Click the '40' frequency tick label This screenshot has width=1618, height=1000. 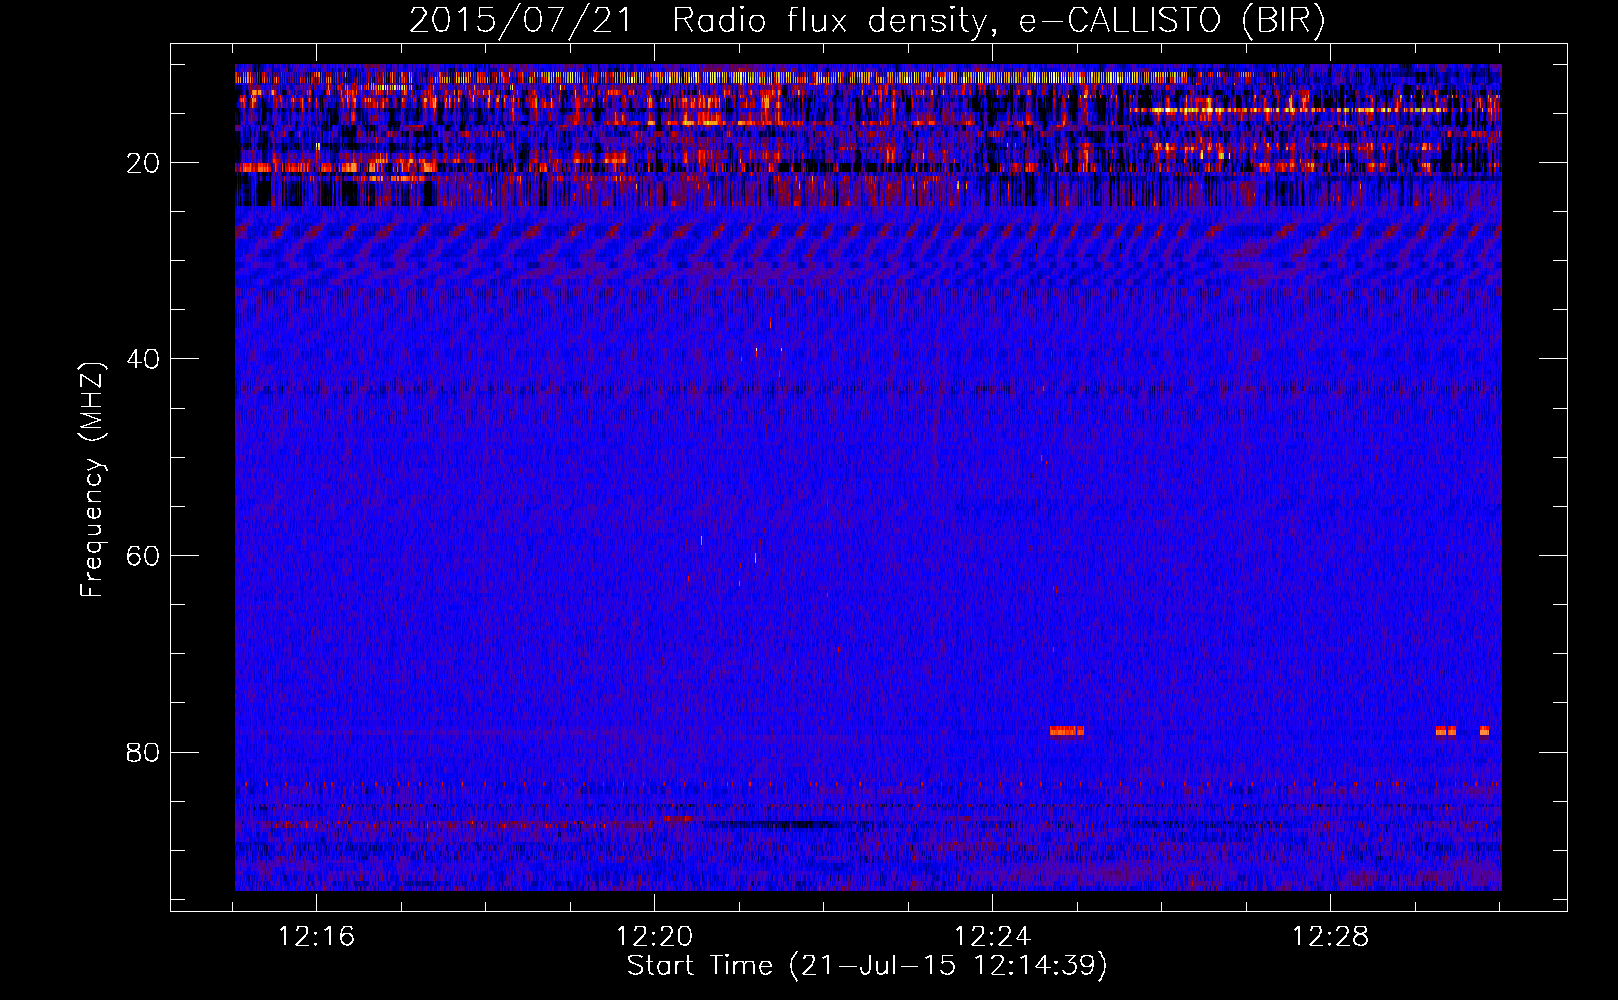144,359
